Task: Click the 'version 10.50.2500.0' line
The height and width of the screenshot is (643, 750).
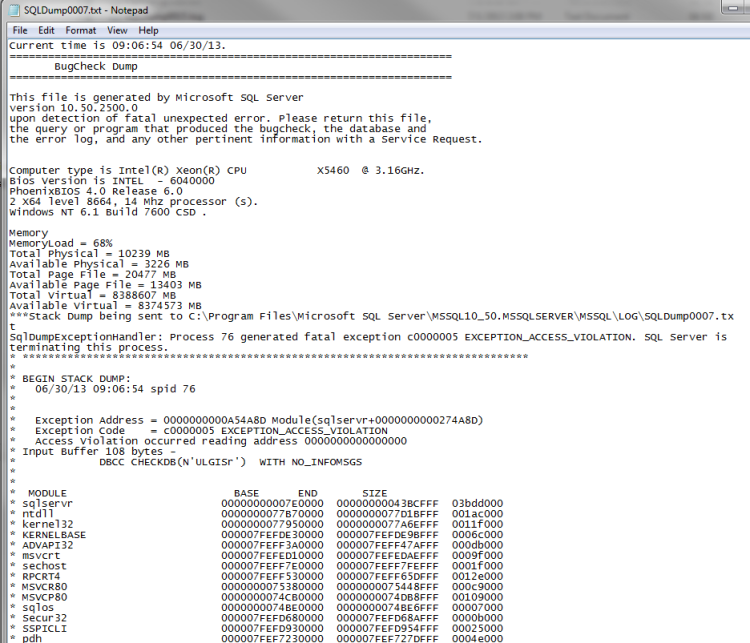Action: pos(73,108)
